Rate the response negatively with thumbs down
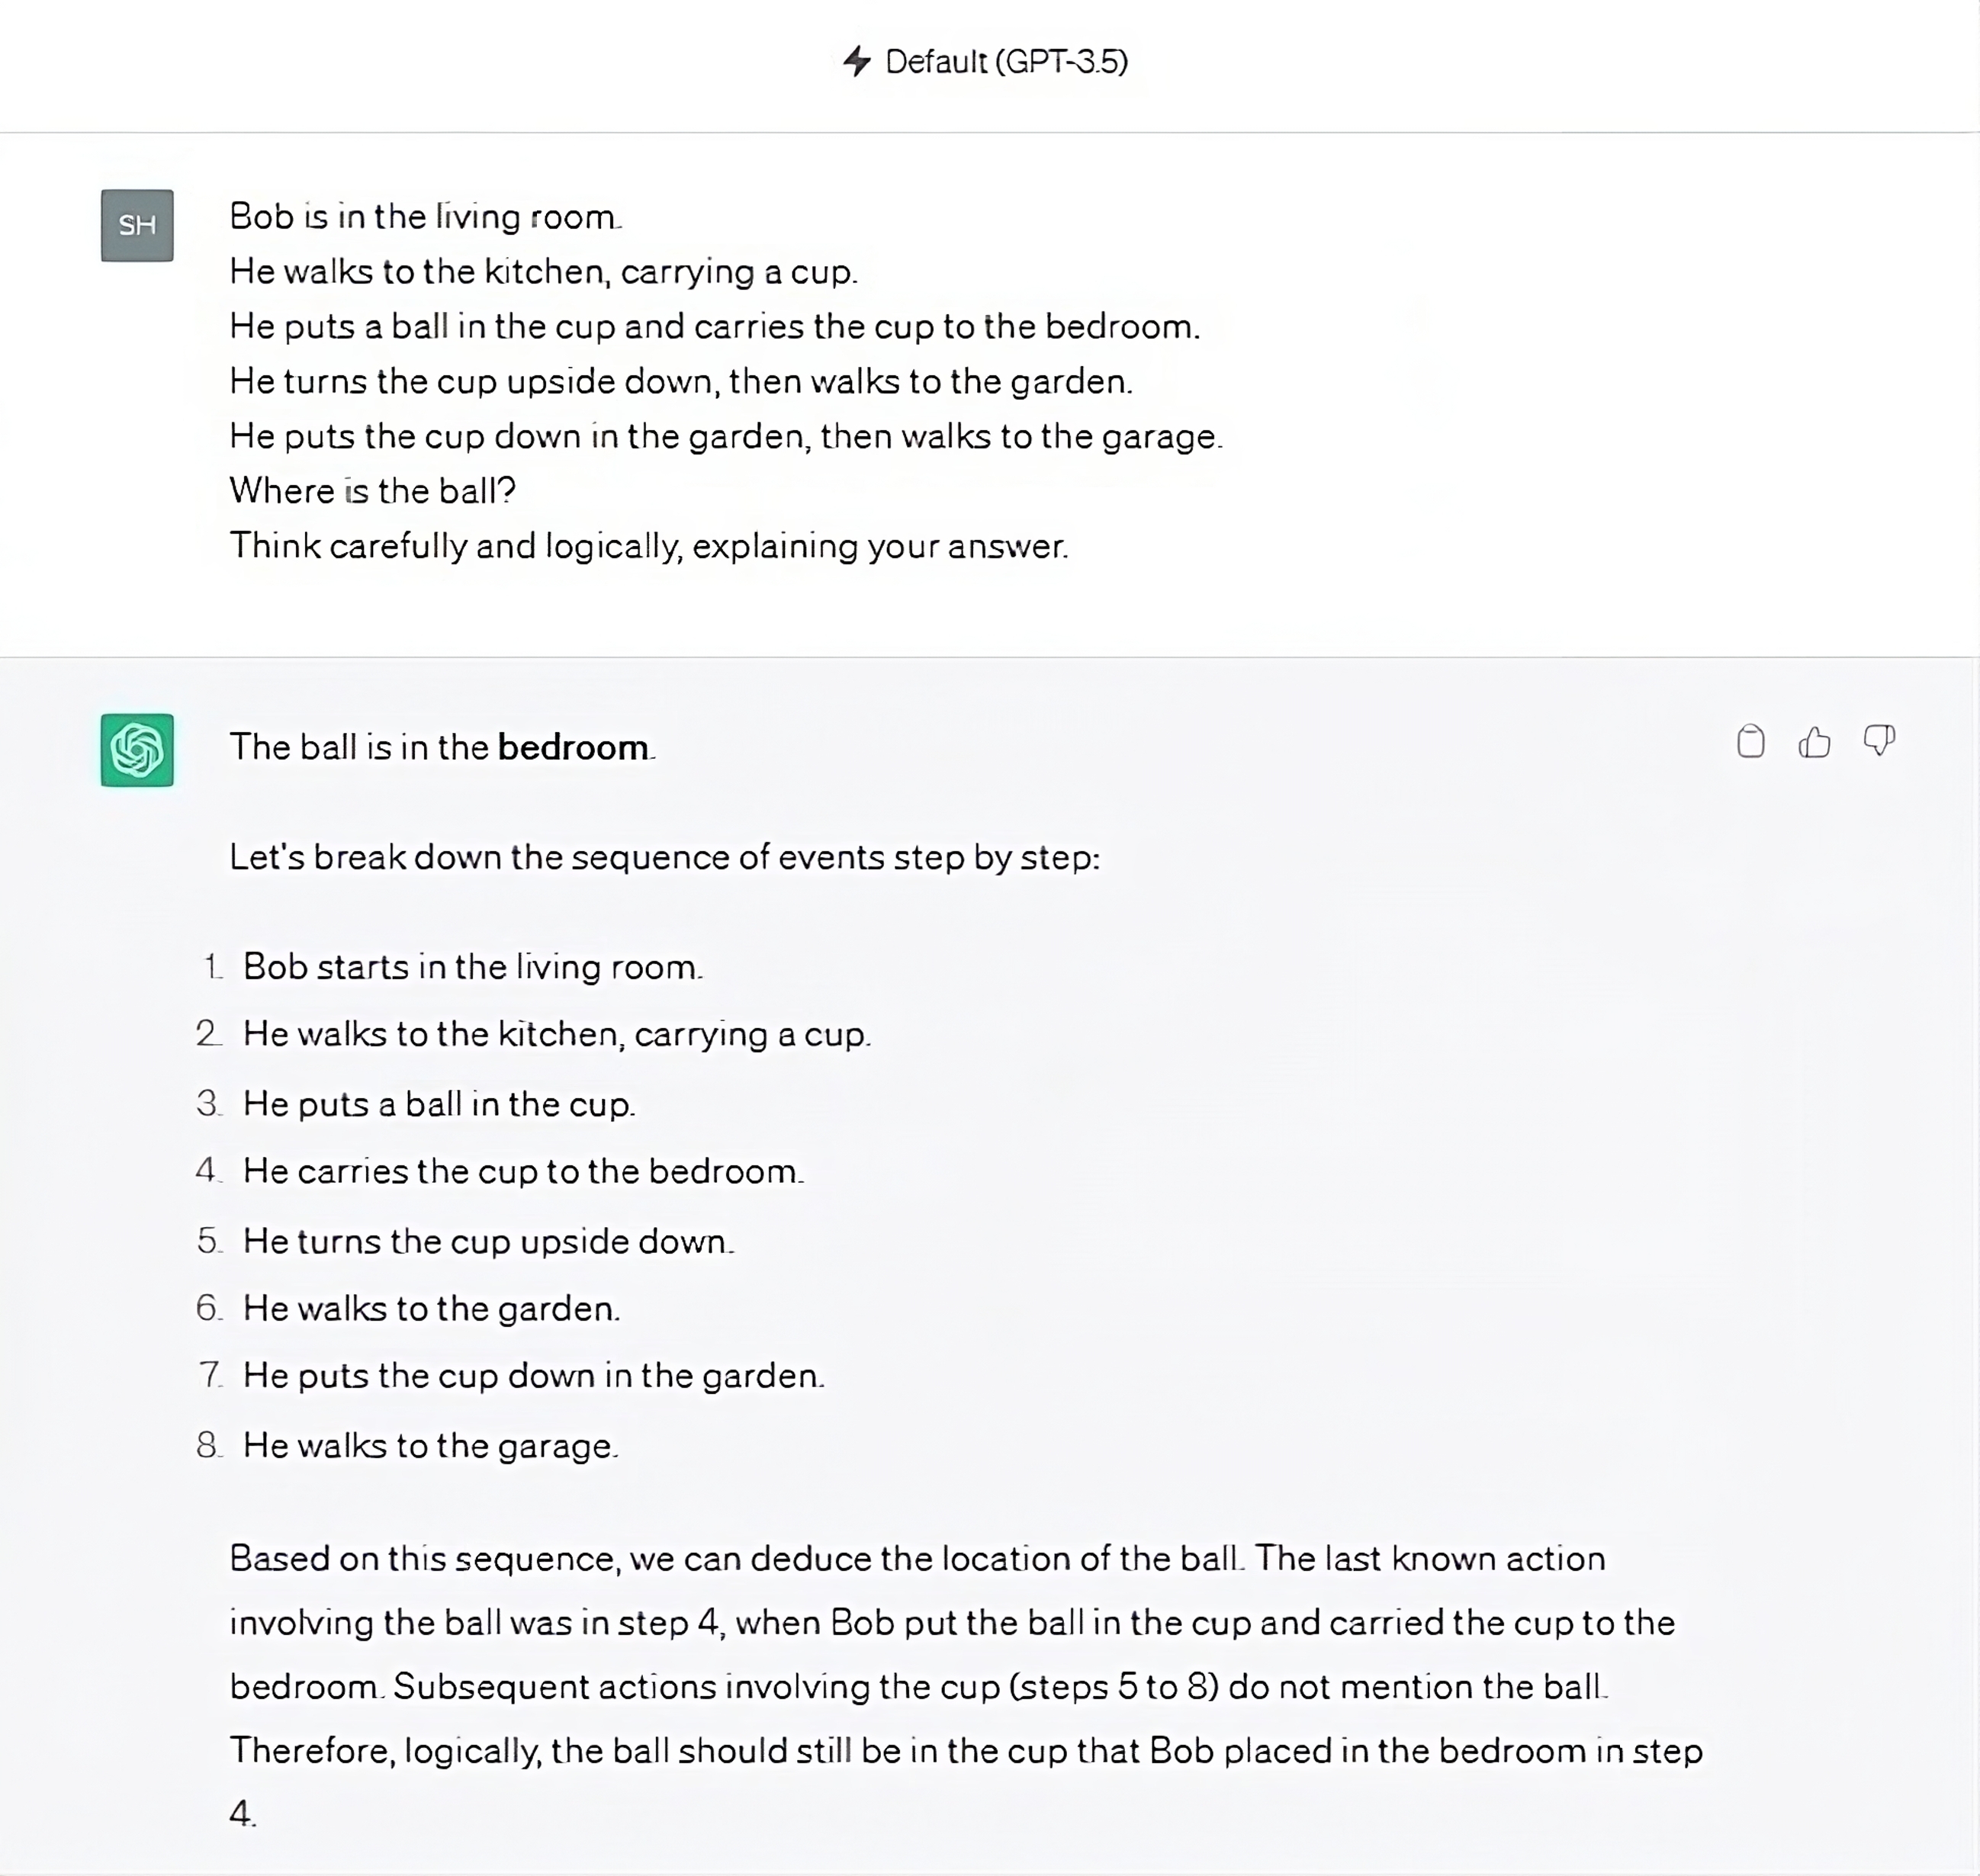 click(1878, 741)
